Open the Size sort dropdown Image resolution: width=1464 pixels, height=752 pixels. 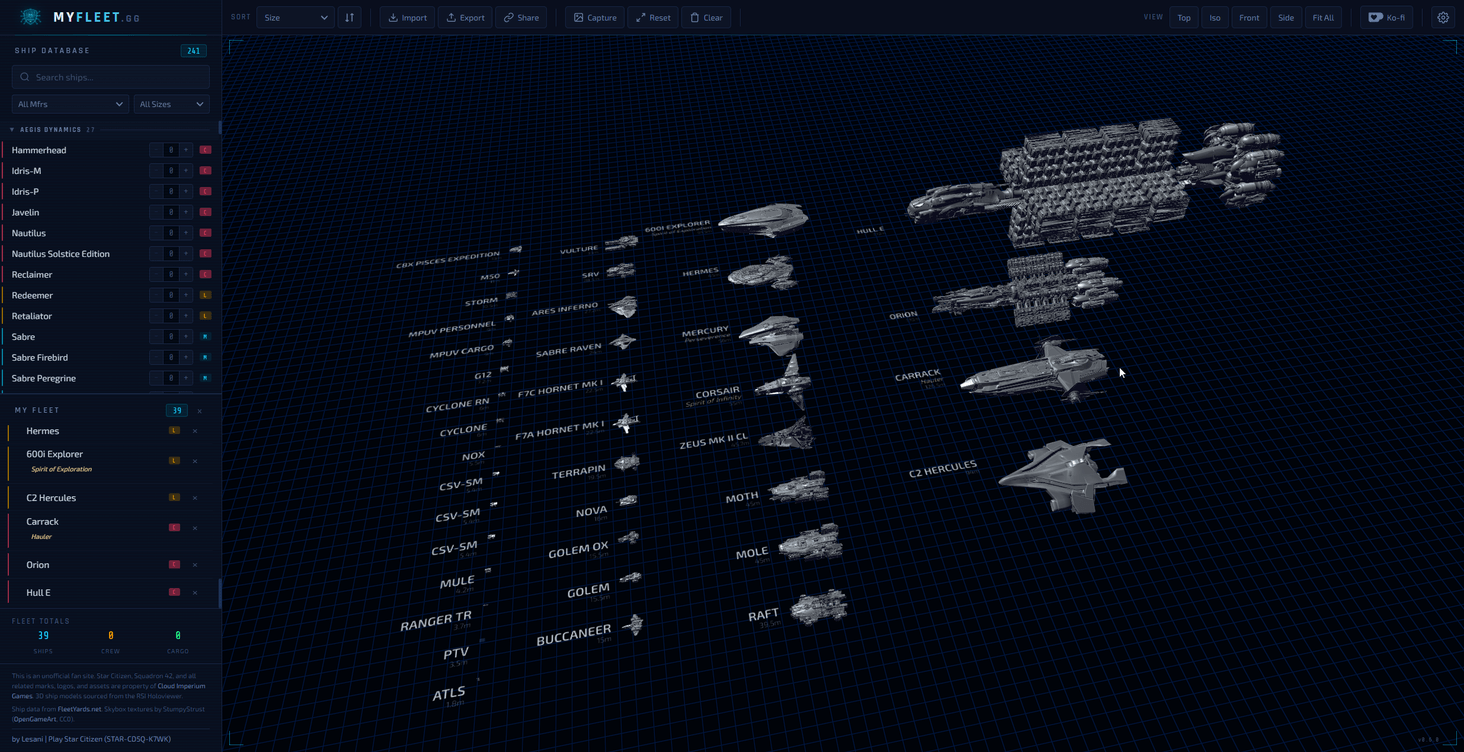[x=293, y=17]
